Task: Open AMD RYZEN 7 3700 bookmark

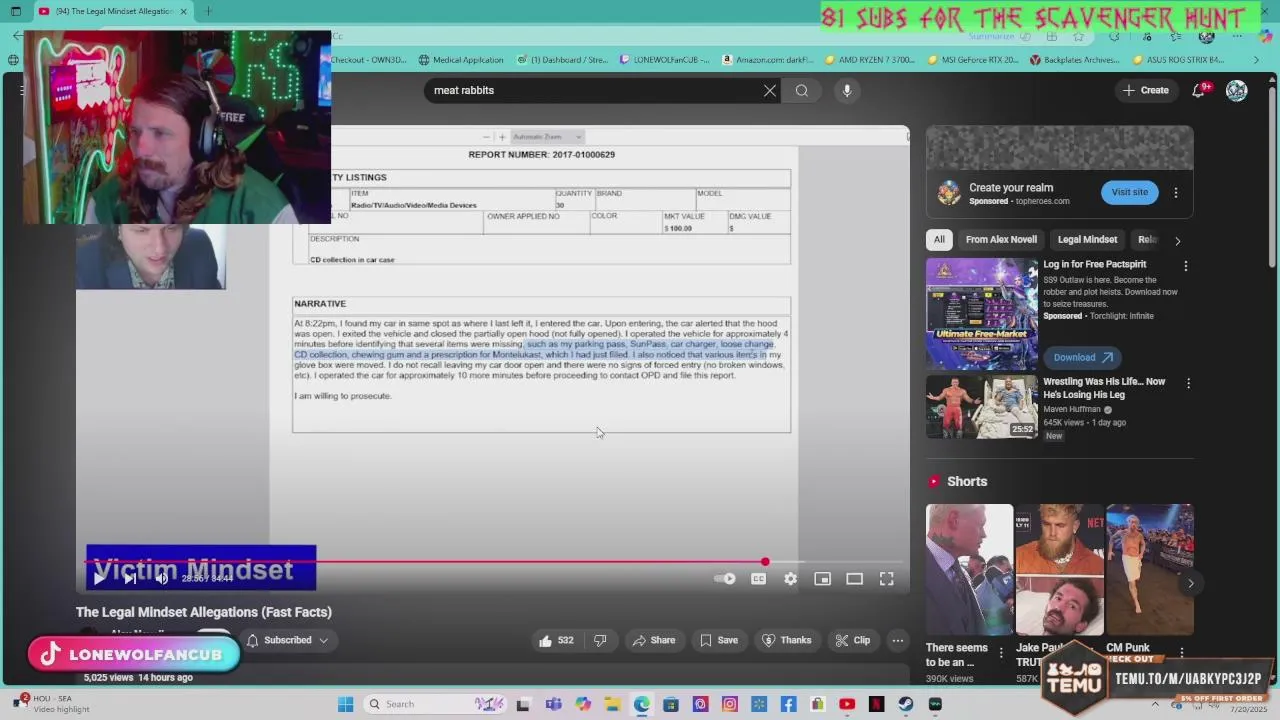Action: (x=870, y=60)
